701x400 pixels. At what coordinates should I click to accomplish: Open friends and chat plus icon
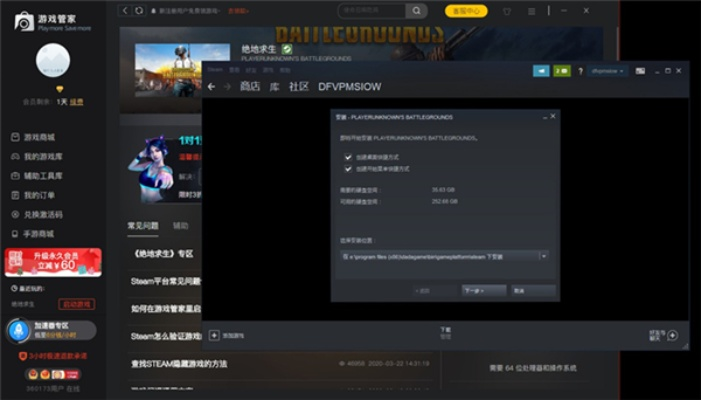[x=672, y=335]
